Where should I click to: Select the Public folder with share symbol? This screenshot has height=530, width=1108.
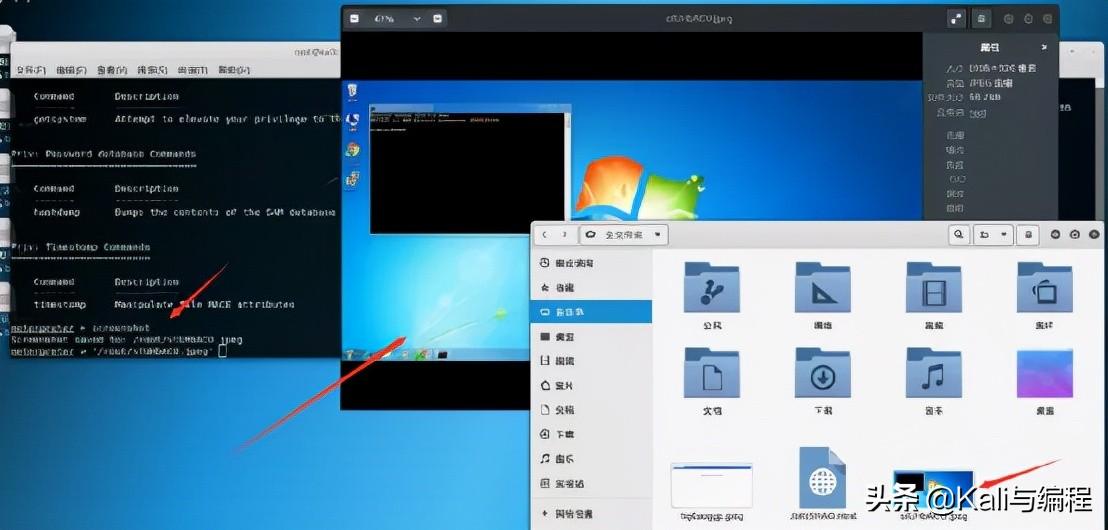tap(712, 295)
